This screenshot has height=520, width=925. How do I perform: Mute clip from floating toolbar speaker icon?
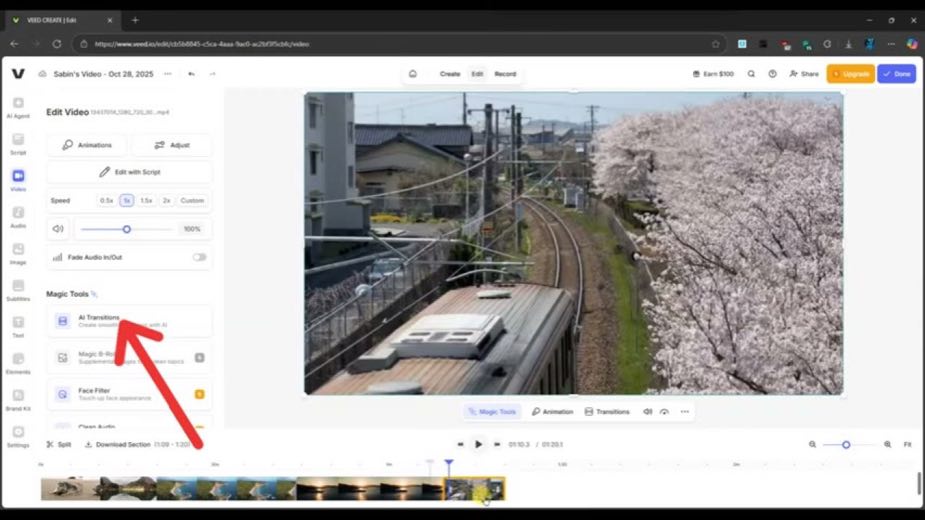coord(647,411)
